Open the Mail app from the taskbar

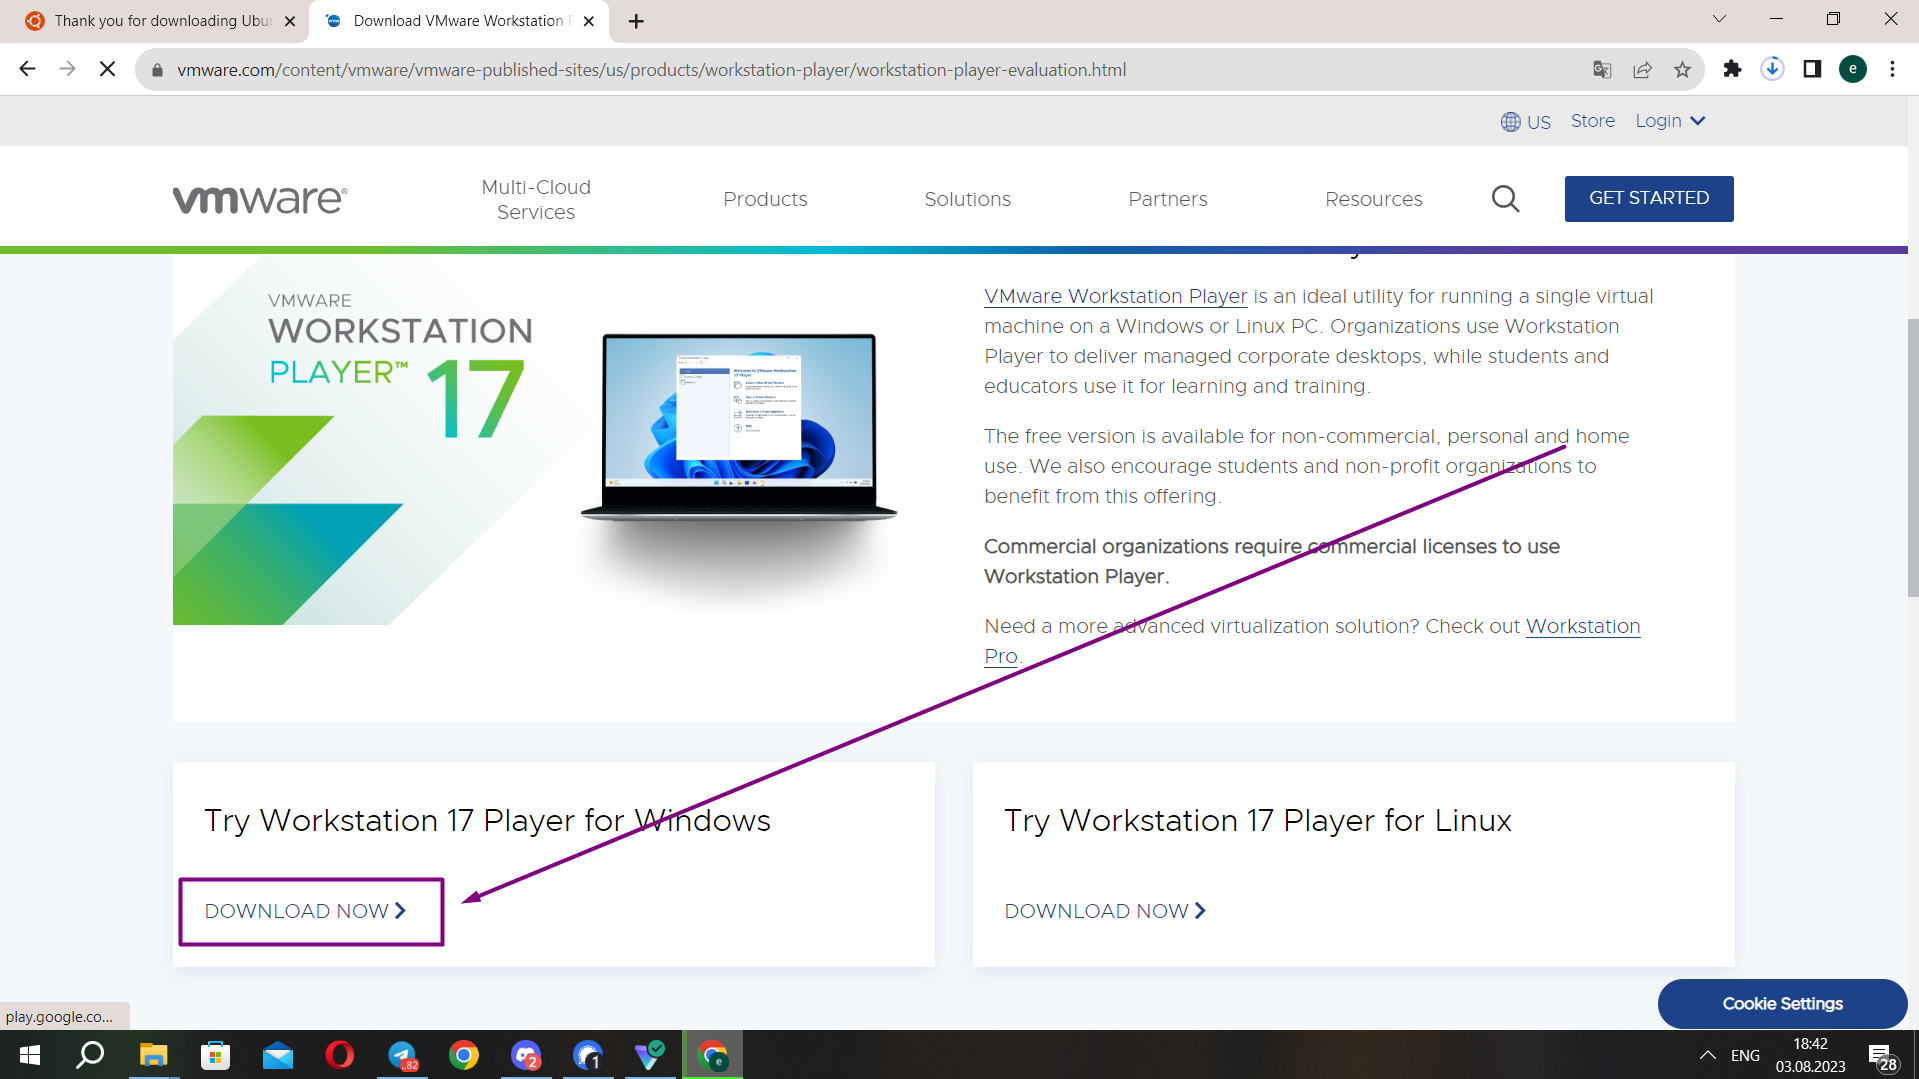(x=277, y=1055)
